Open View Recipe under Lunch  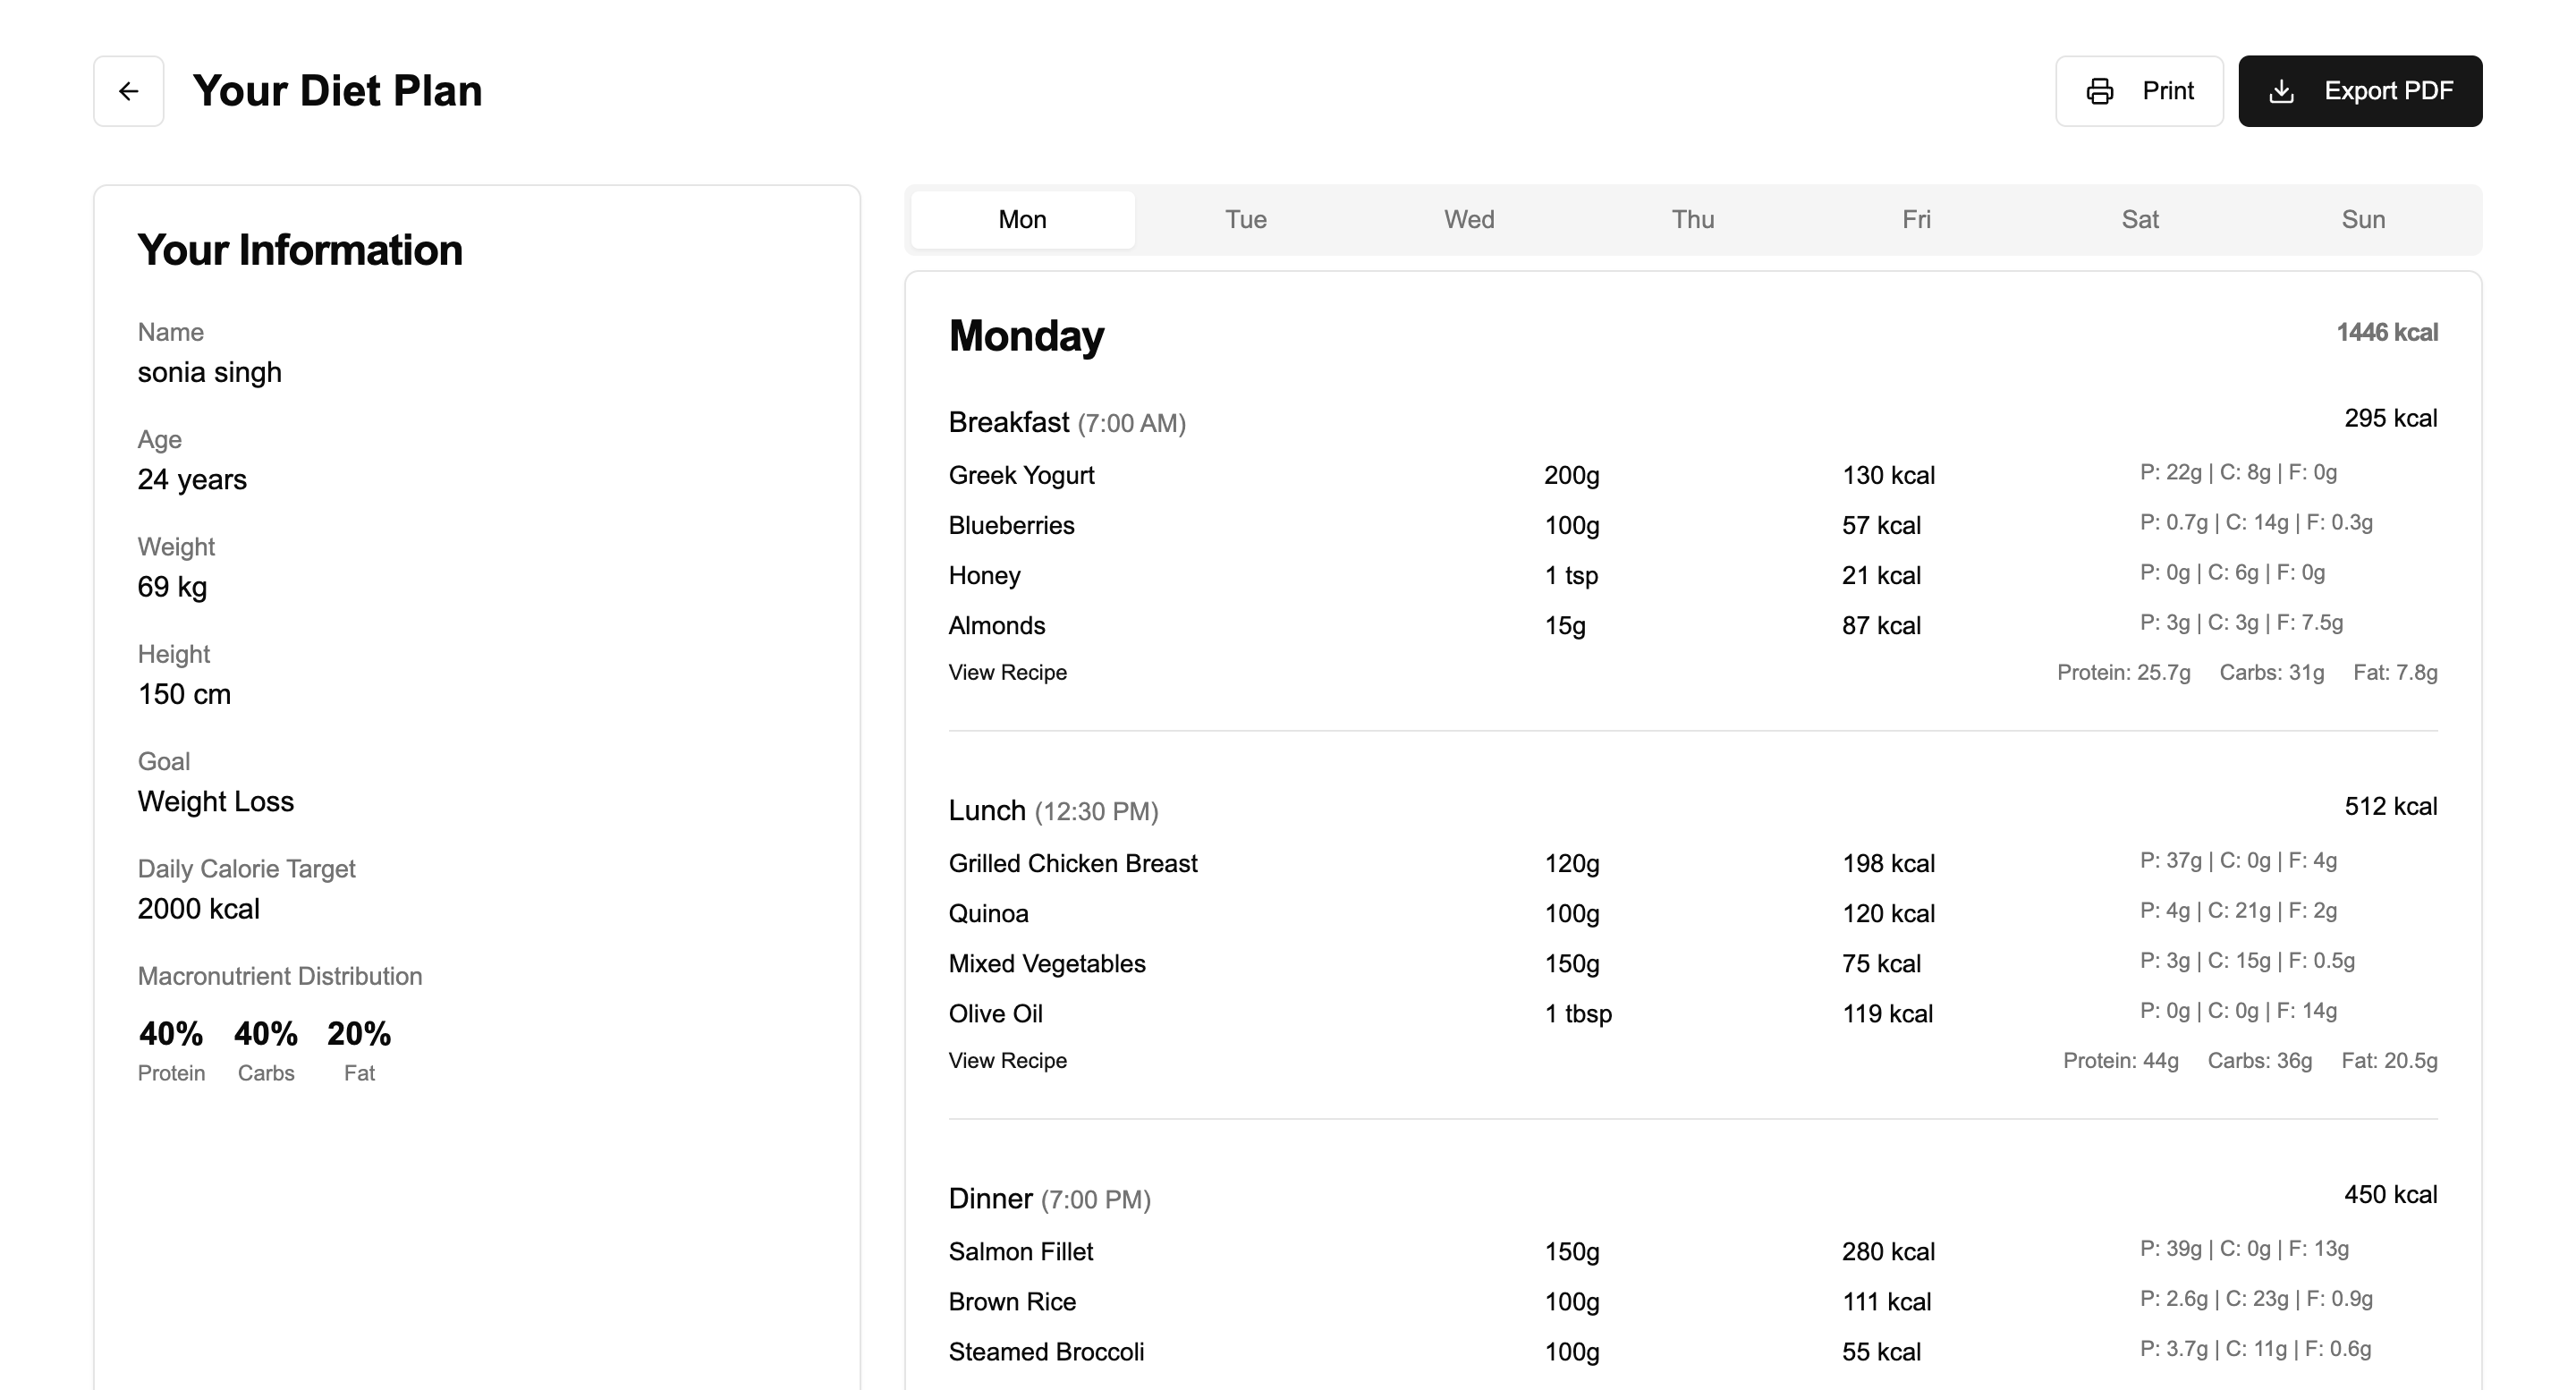[1007, 1060]
